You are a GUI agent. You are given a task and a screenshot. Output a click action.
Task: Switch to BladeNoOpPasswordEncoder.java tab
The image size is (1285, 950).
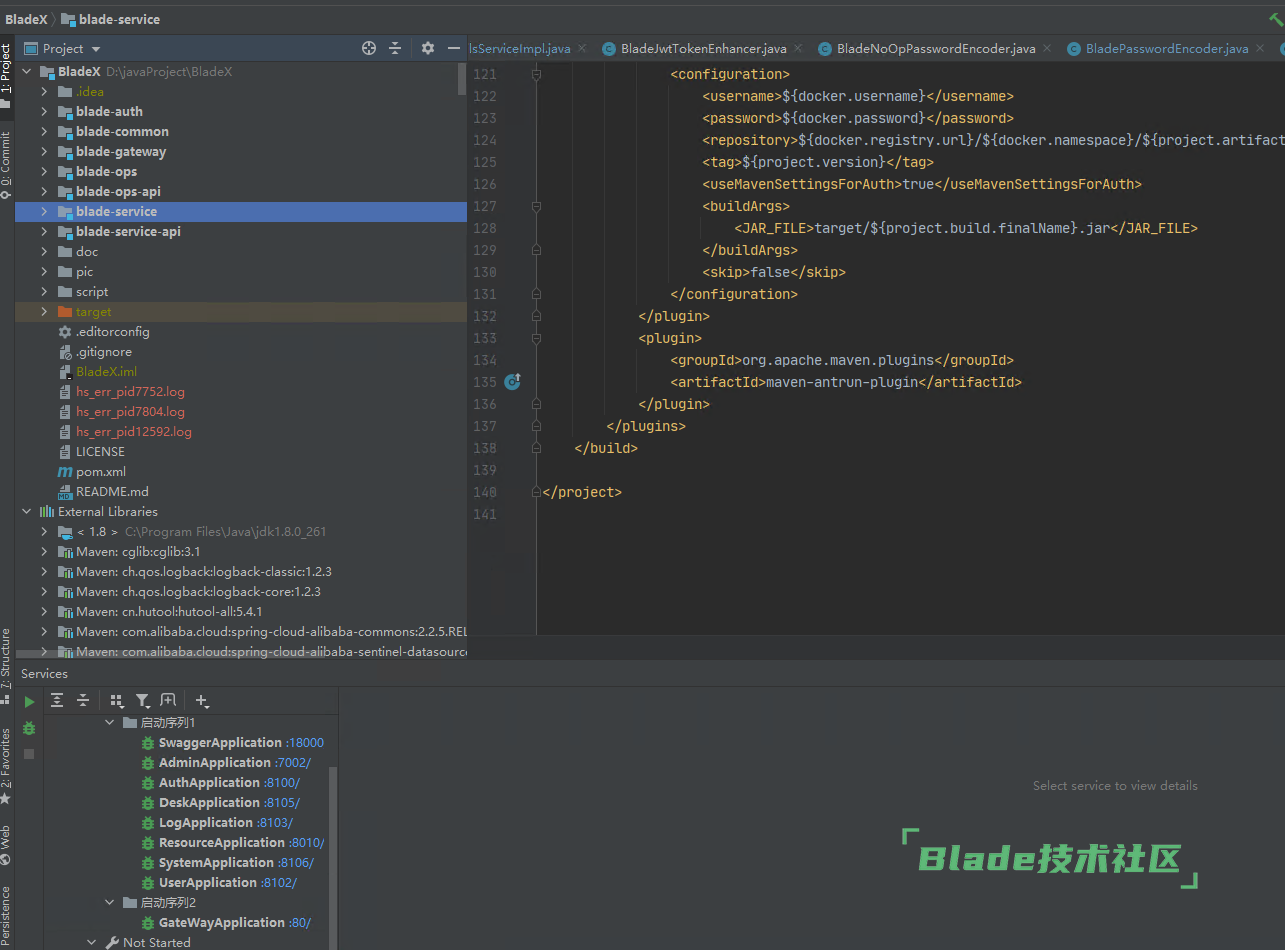click(x=936, y=48)
